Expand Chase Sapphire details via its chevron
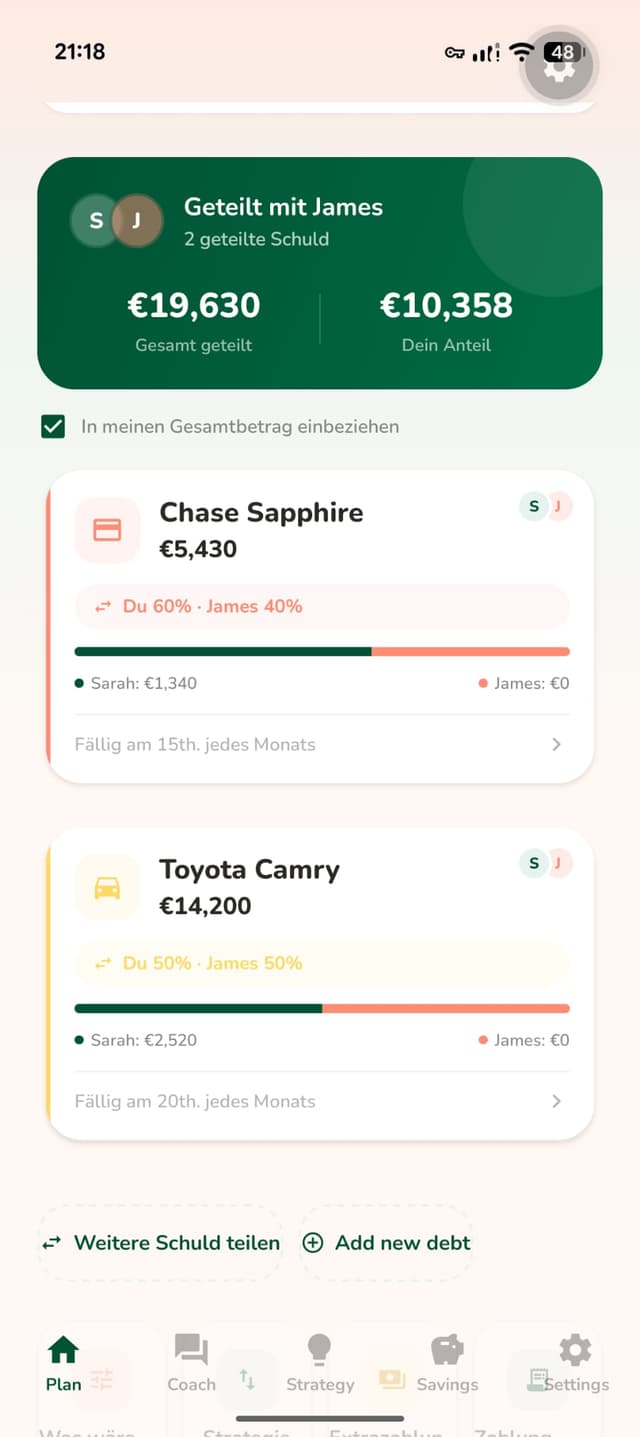 (556, 744)
